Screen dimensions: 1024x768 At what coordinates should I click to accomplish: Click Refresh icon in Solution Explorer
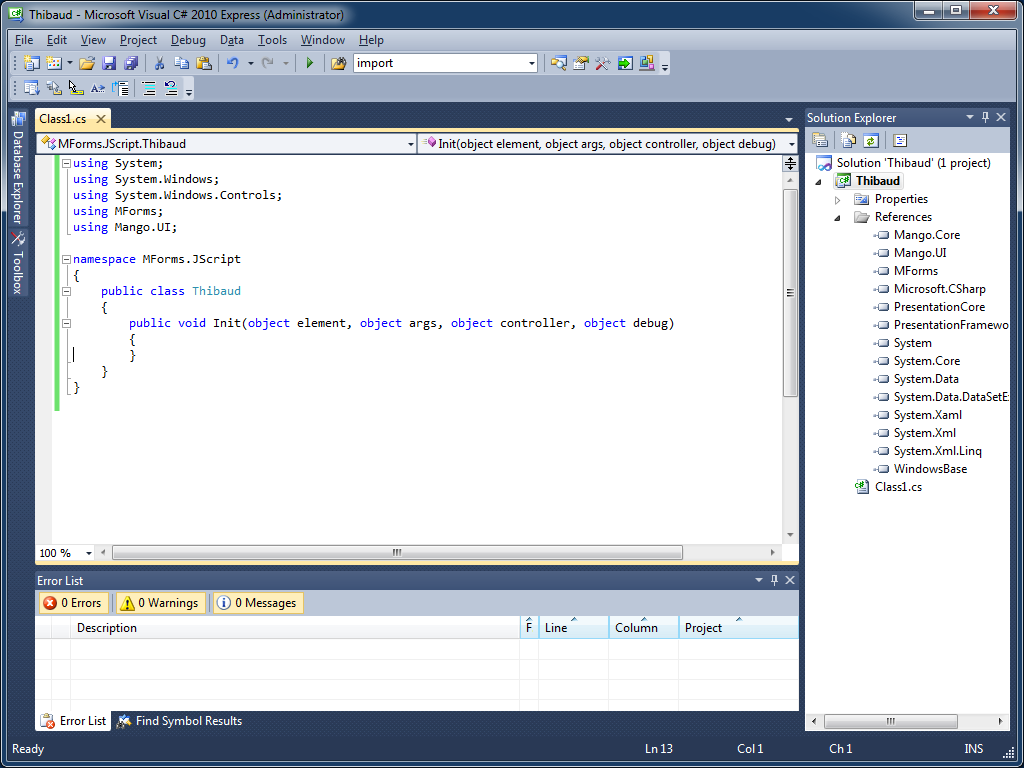pyautogui.click(x=871, y=141)
